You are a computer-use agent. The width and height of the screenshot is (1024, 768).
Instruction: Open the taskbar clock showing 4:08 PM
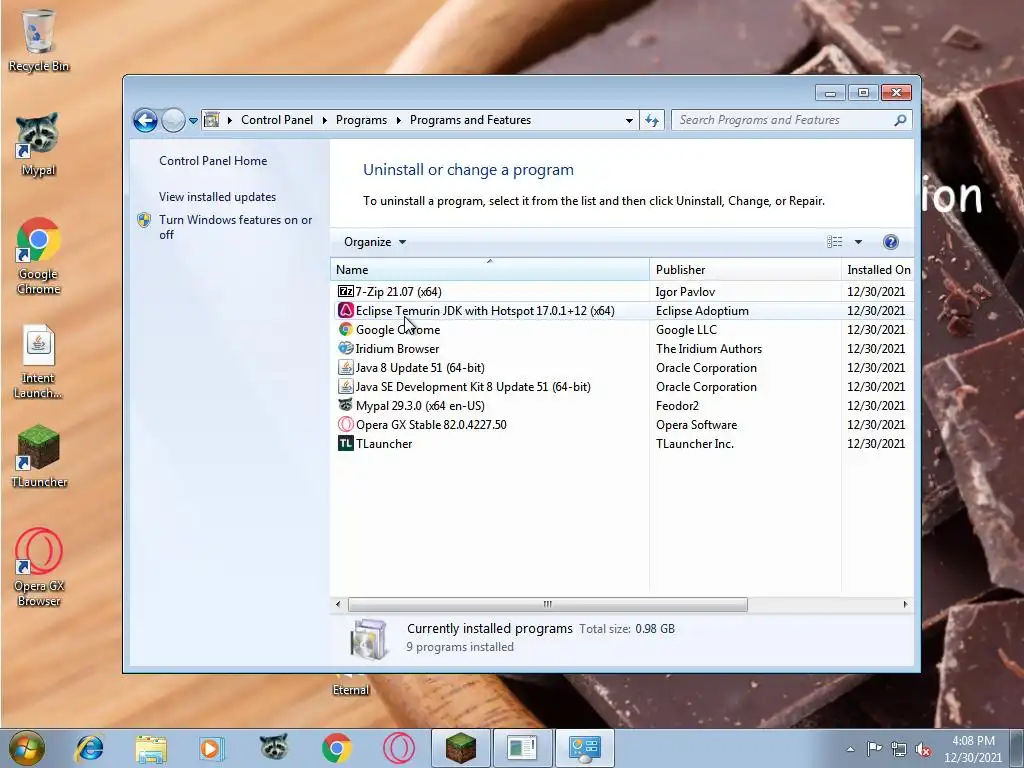(x=973, y=748)
